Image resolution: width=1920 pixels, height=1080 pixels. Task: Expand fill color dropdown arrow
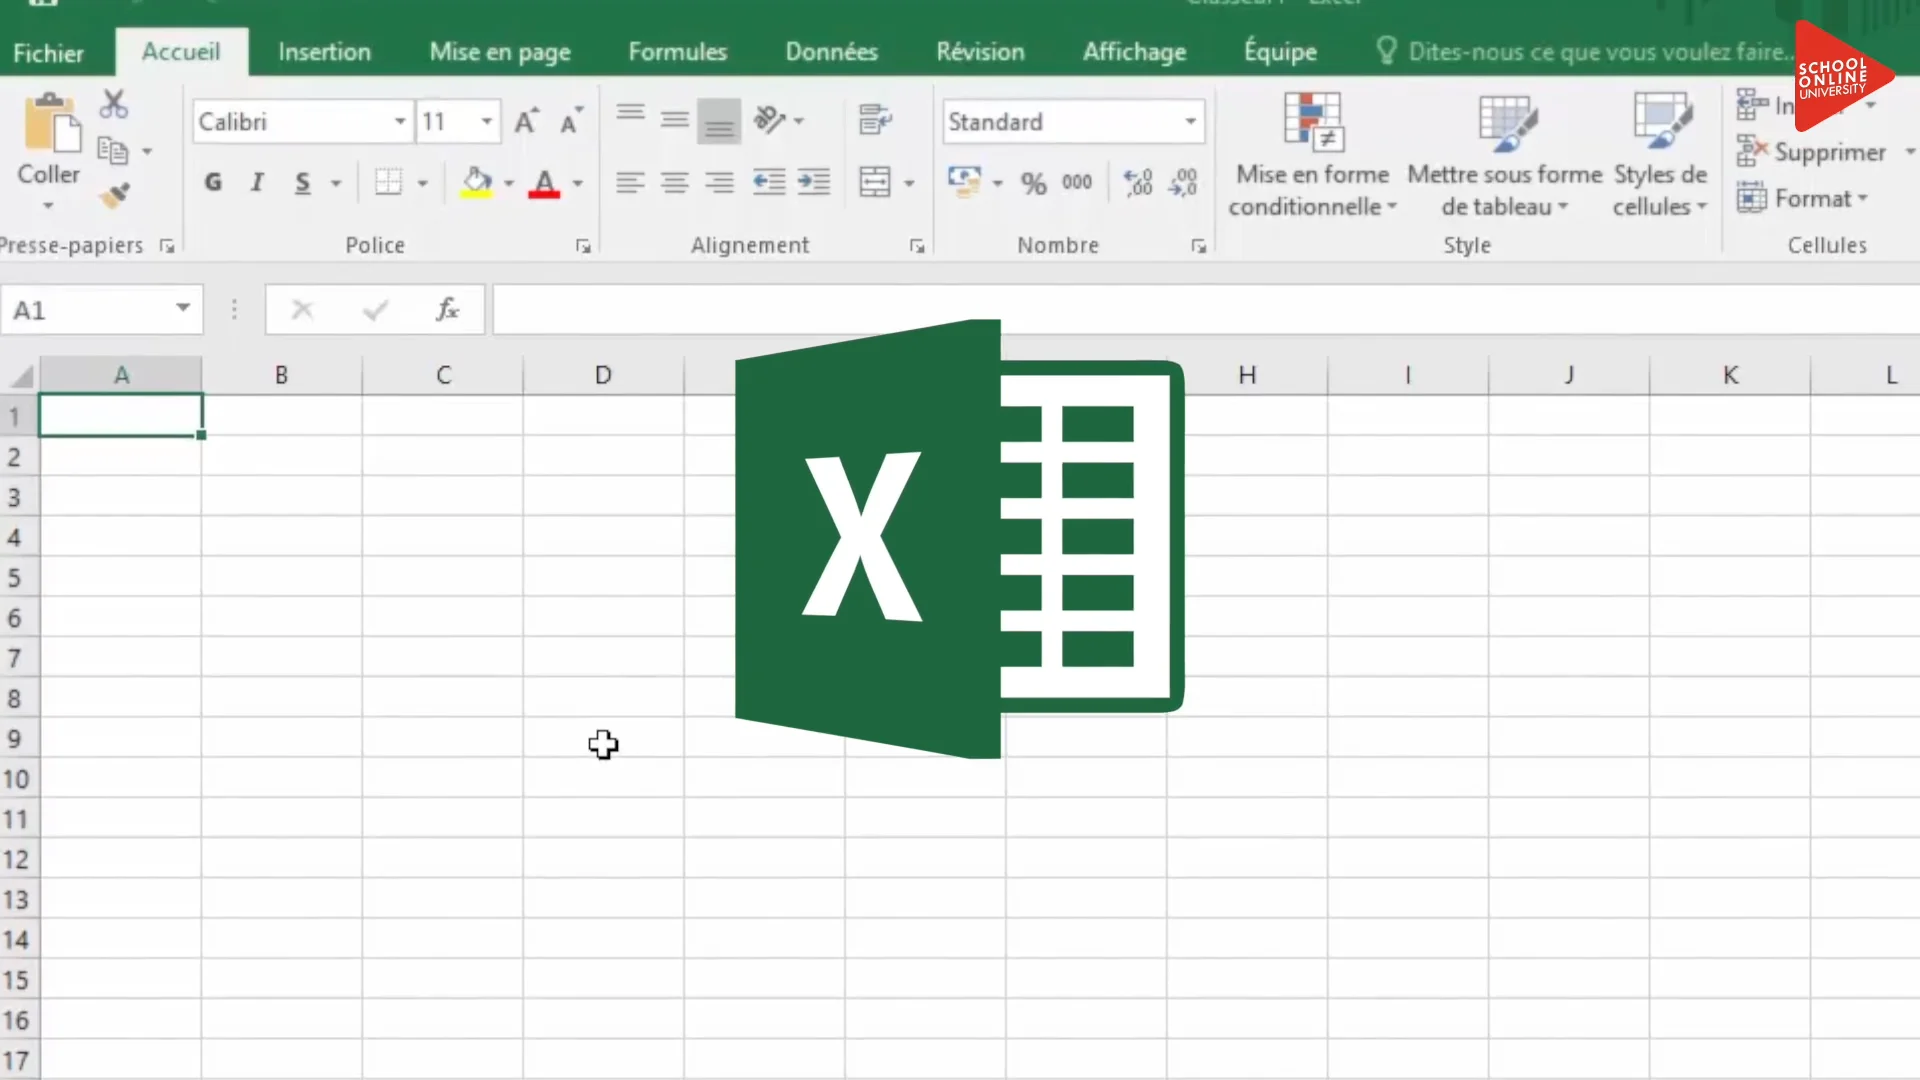click(x=509, y=183)
